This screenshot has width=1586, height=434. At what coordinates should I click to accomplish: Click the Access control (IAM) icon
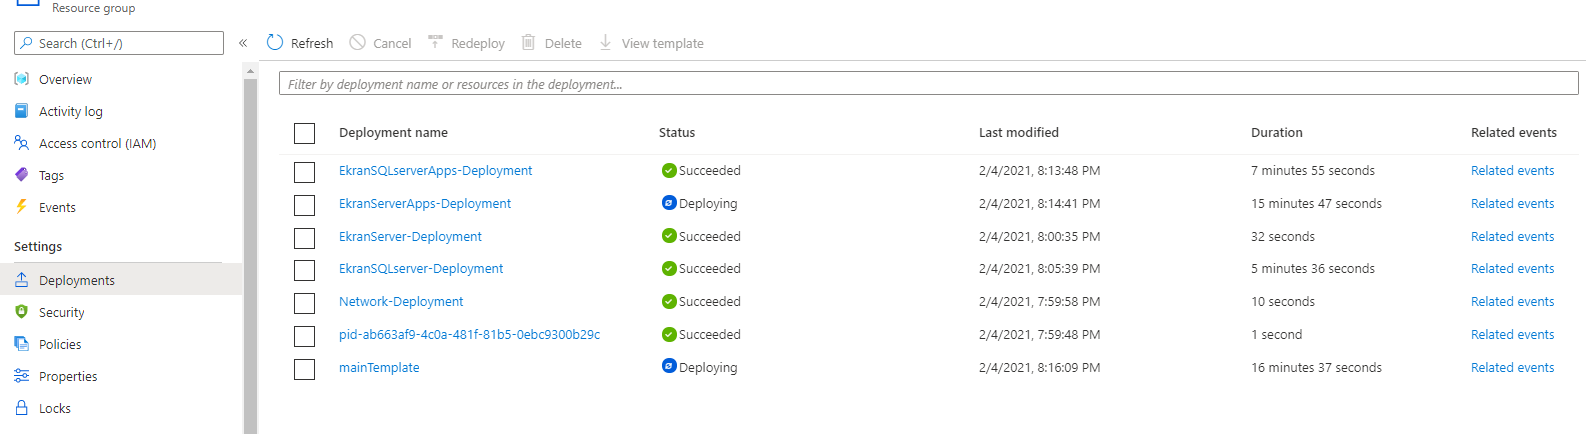coord(21,143)
